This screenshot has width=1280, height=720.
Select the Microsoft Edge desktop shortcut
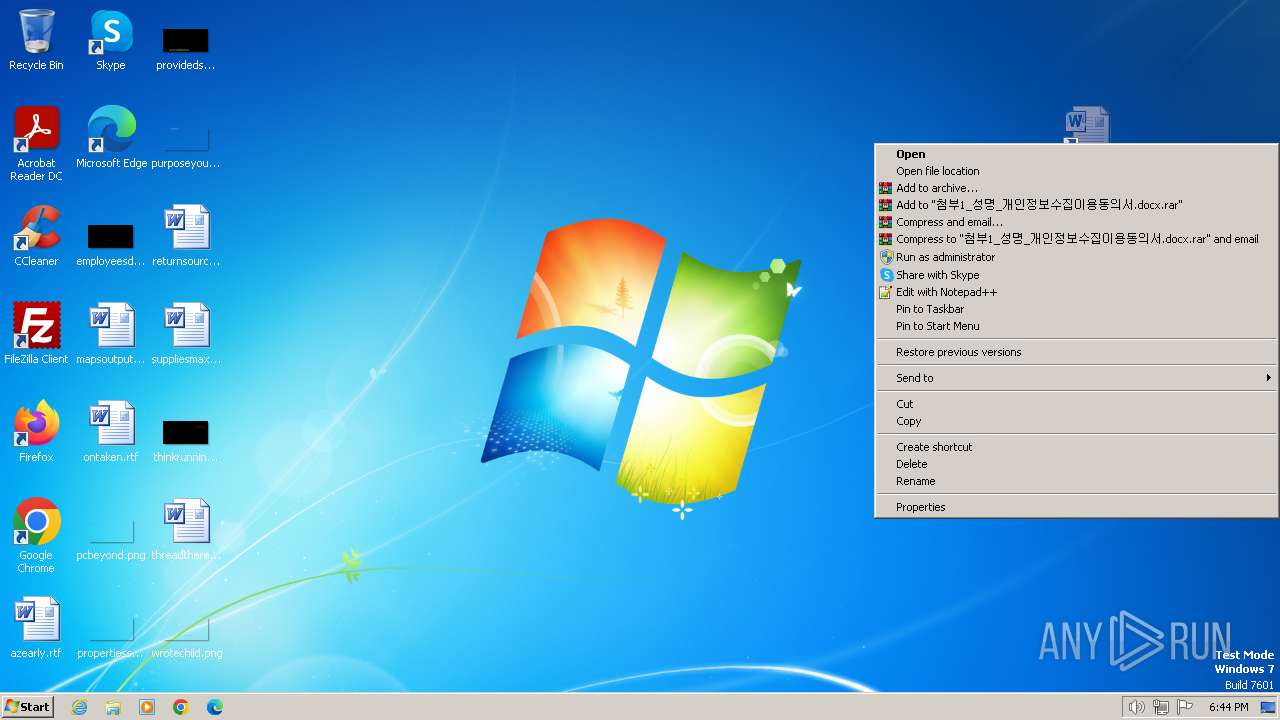pyautogui.click(x=111, y=138)
